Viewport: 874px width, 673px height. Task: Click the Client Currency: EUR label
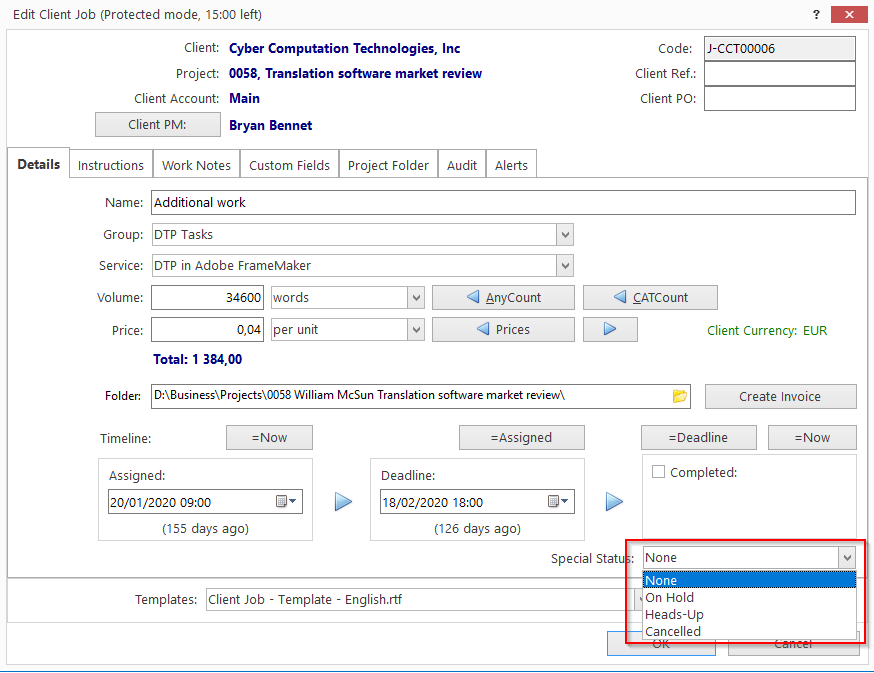pyautogui.click(x=767, y=331)
